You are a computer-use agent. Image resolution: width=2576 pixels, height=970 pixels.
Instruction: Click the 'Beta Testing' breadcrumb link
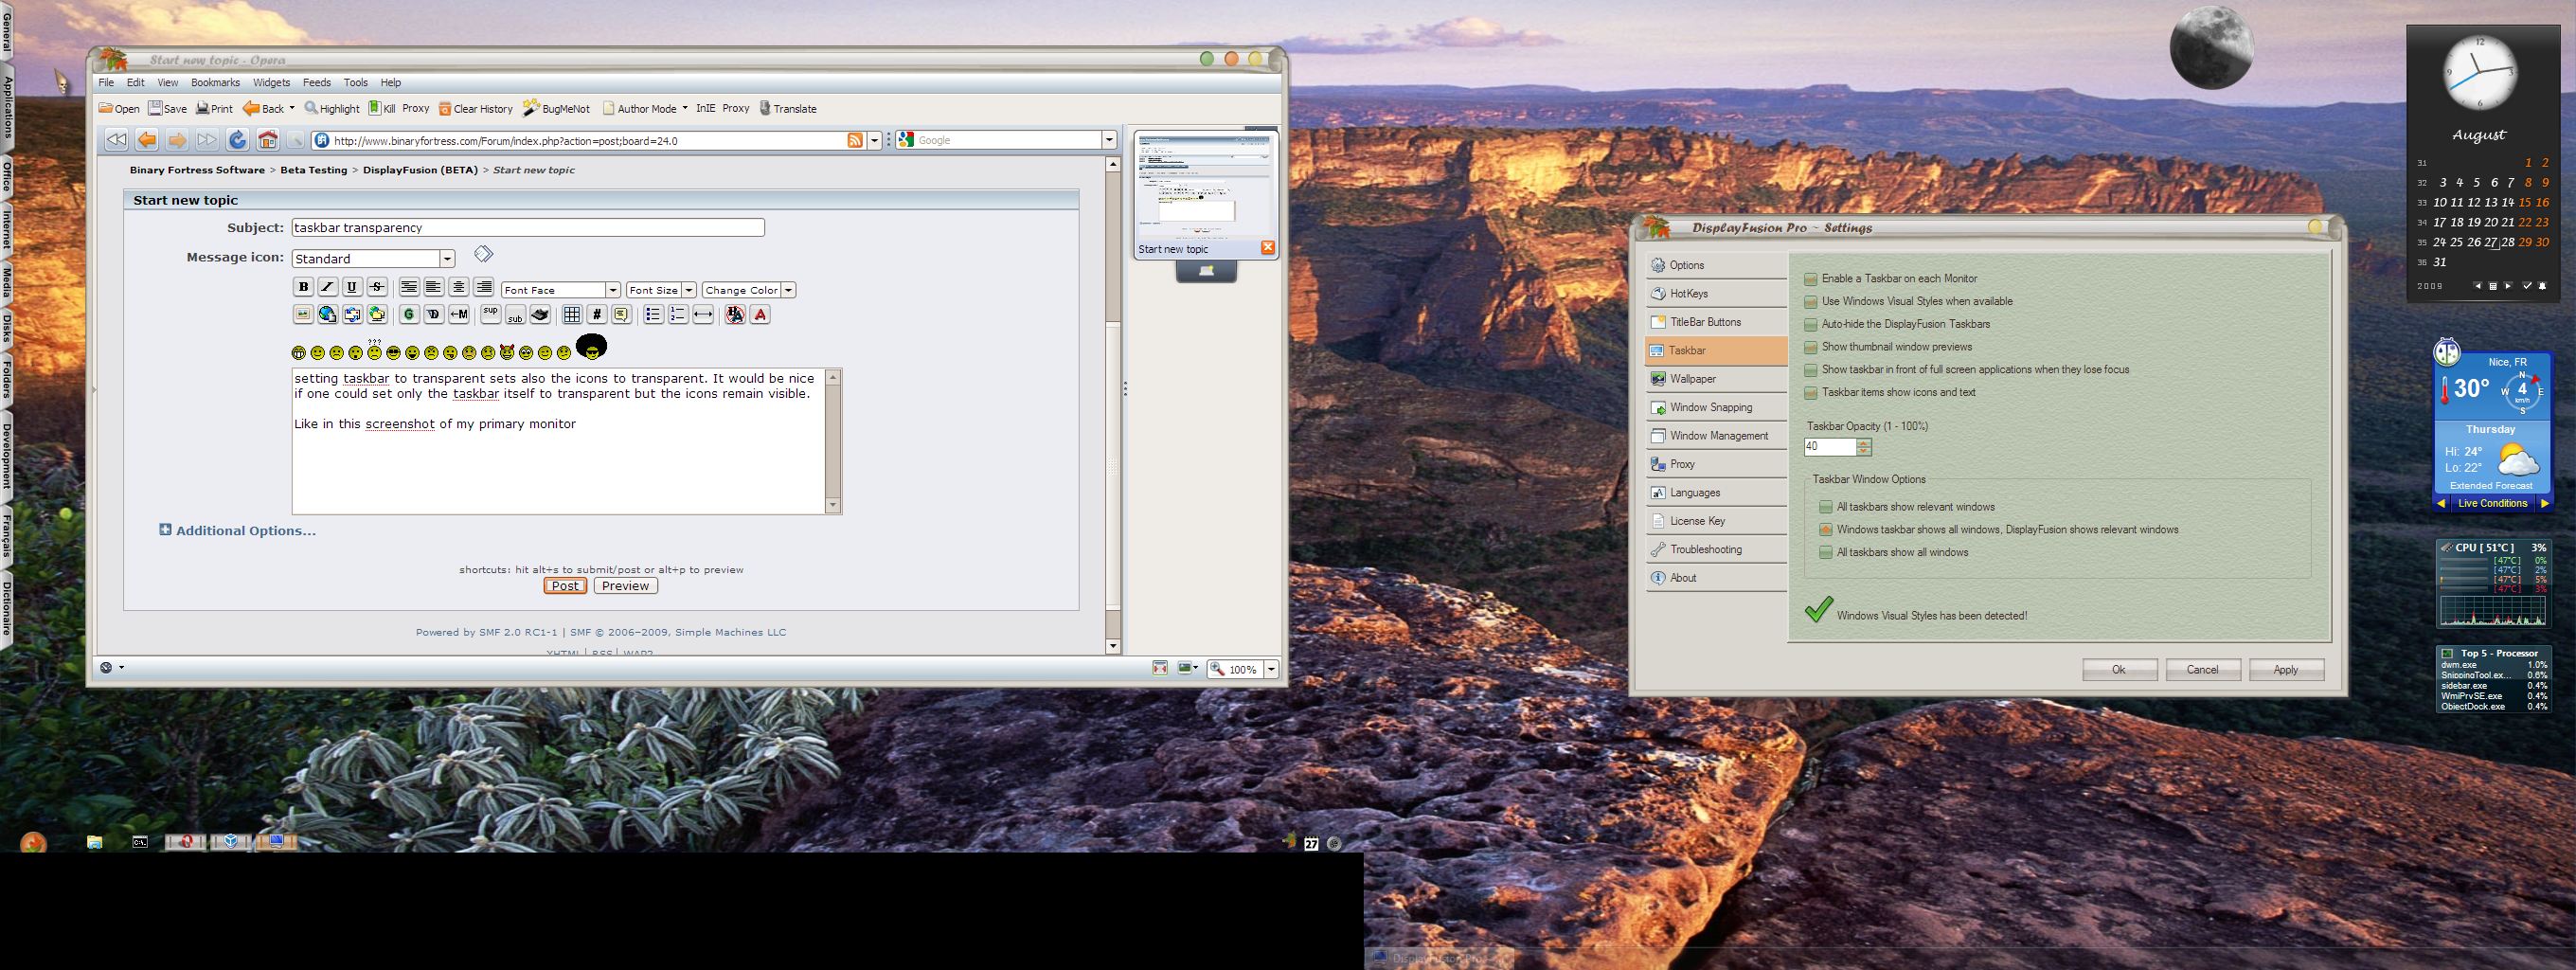click(314, 170)
